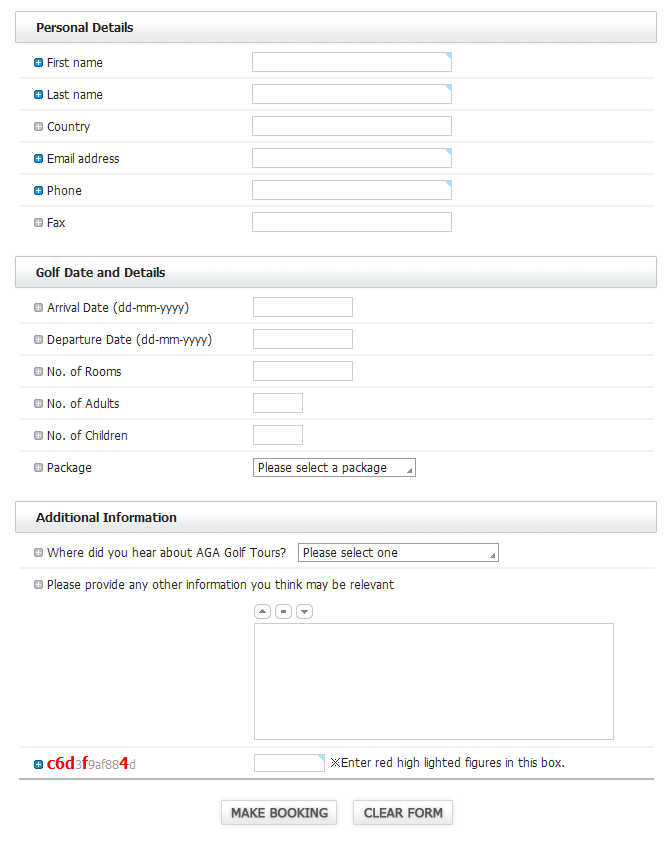Click the plus icon beside Email address
Image resolution: width=669 pixels, height=843 pixels.
pyautogui.click(x=39, y=159)
